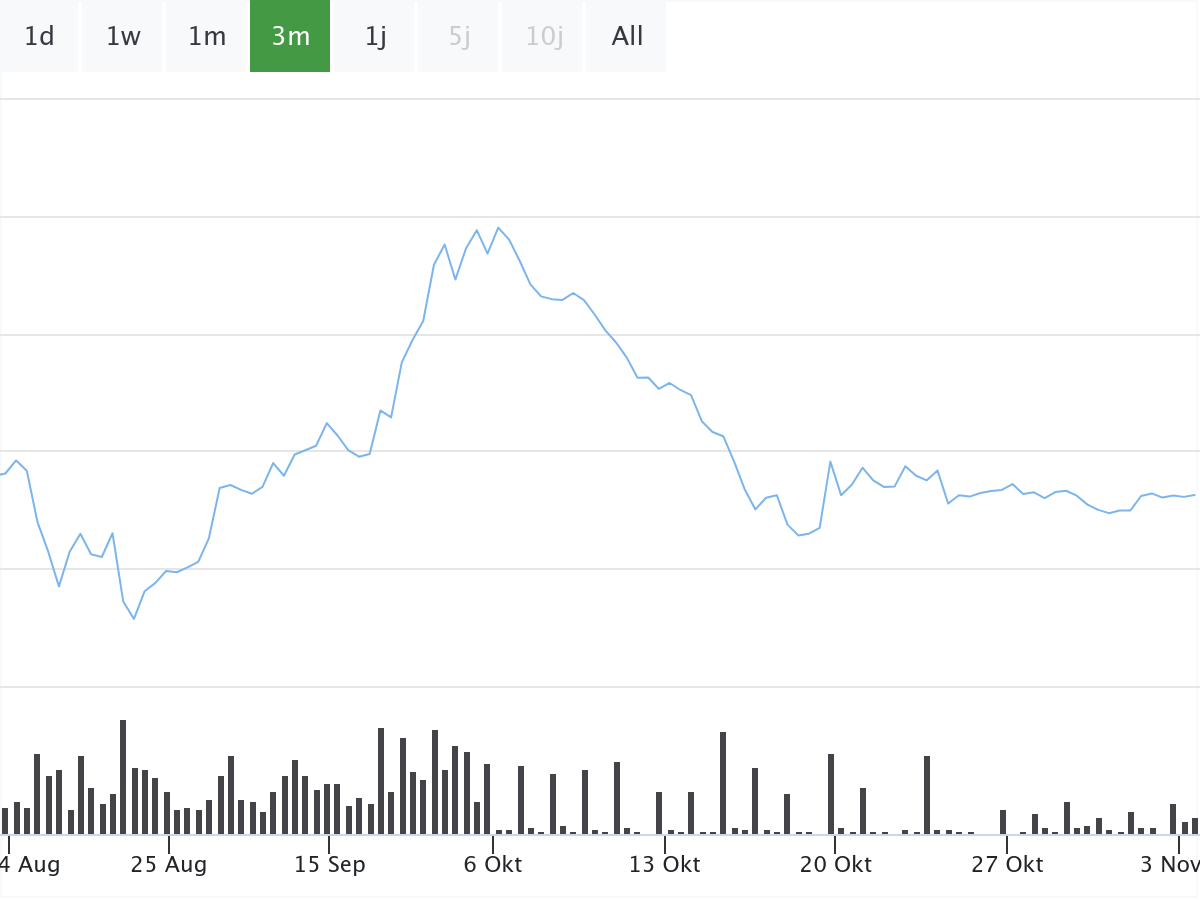
Task: Click the lowest point of the price line
Action: pos(134,619)
